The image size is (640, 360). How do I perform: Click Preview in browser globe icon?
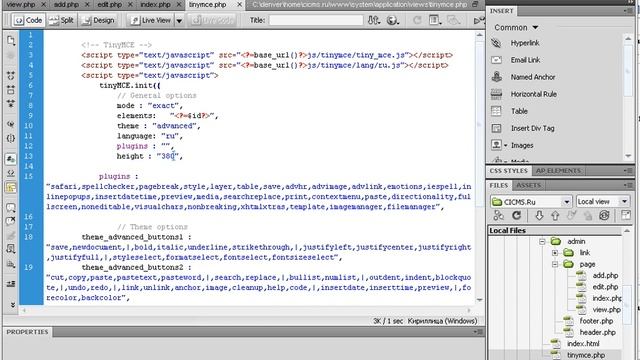click(x=393, y=20)
